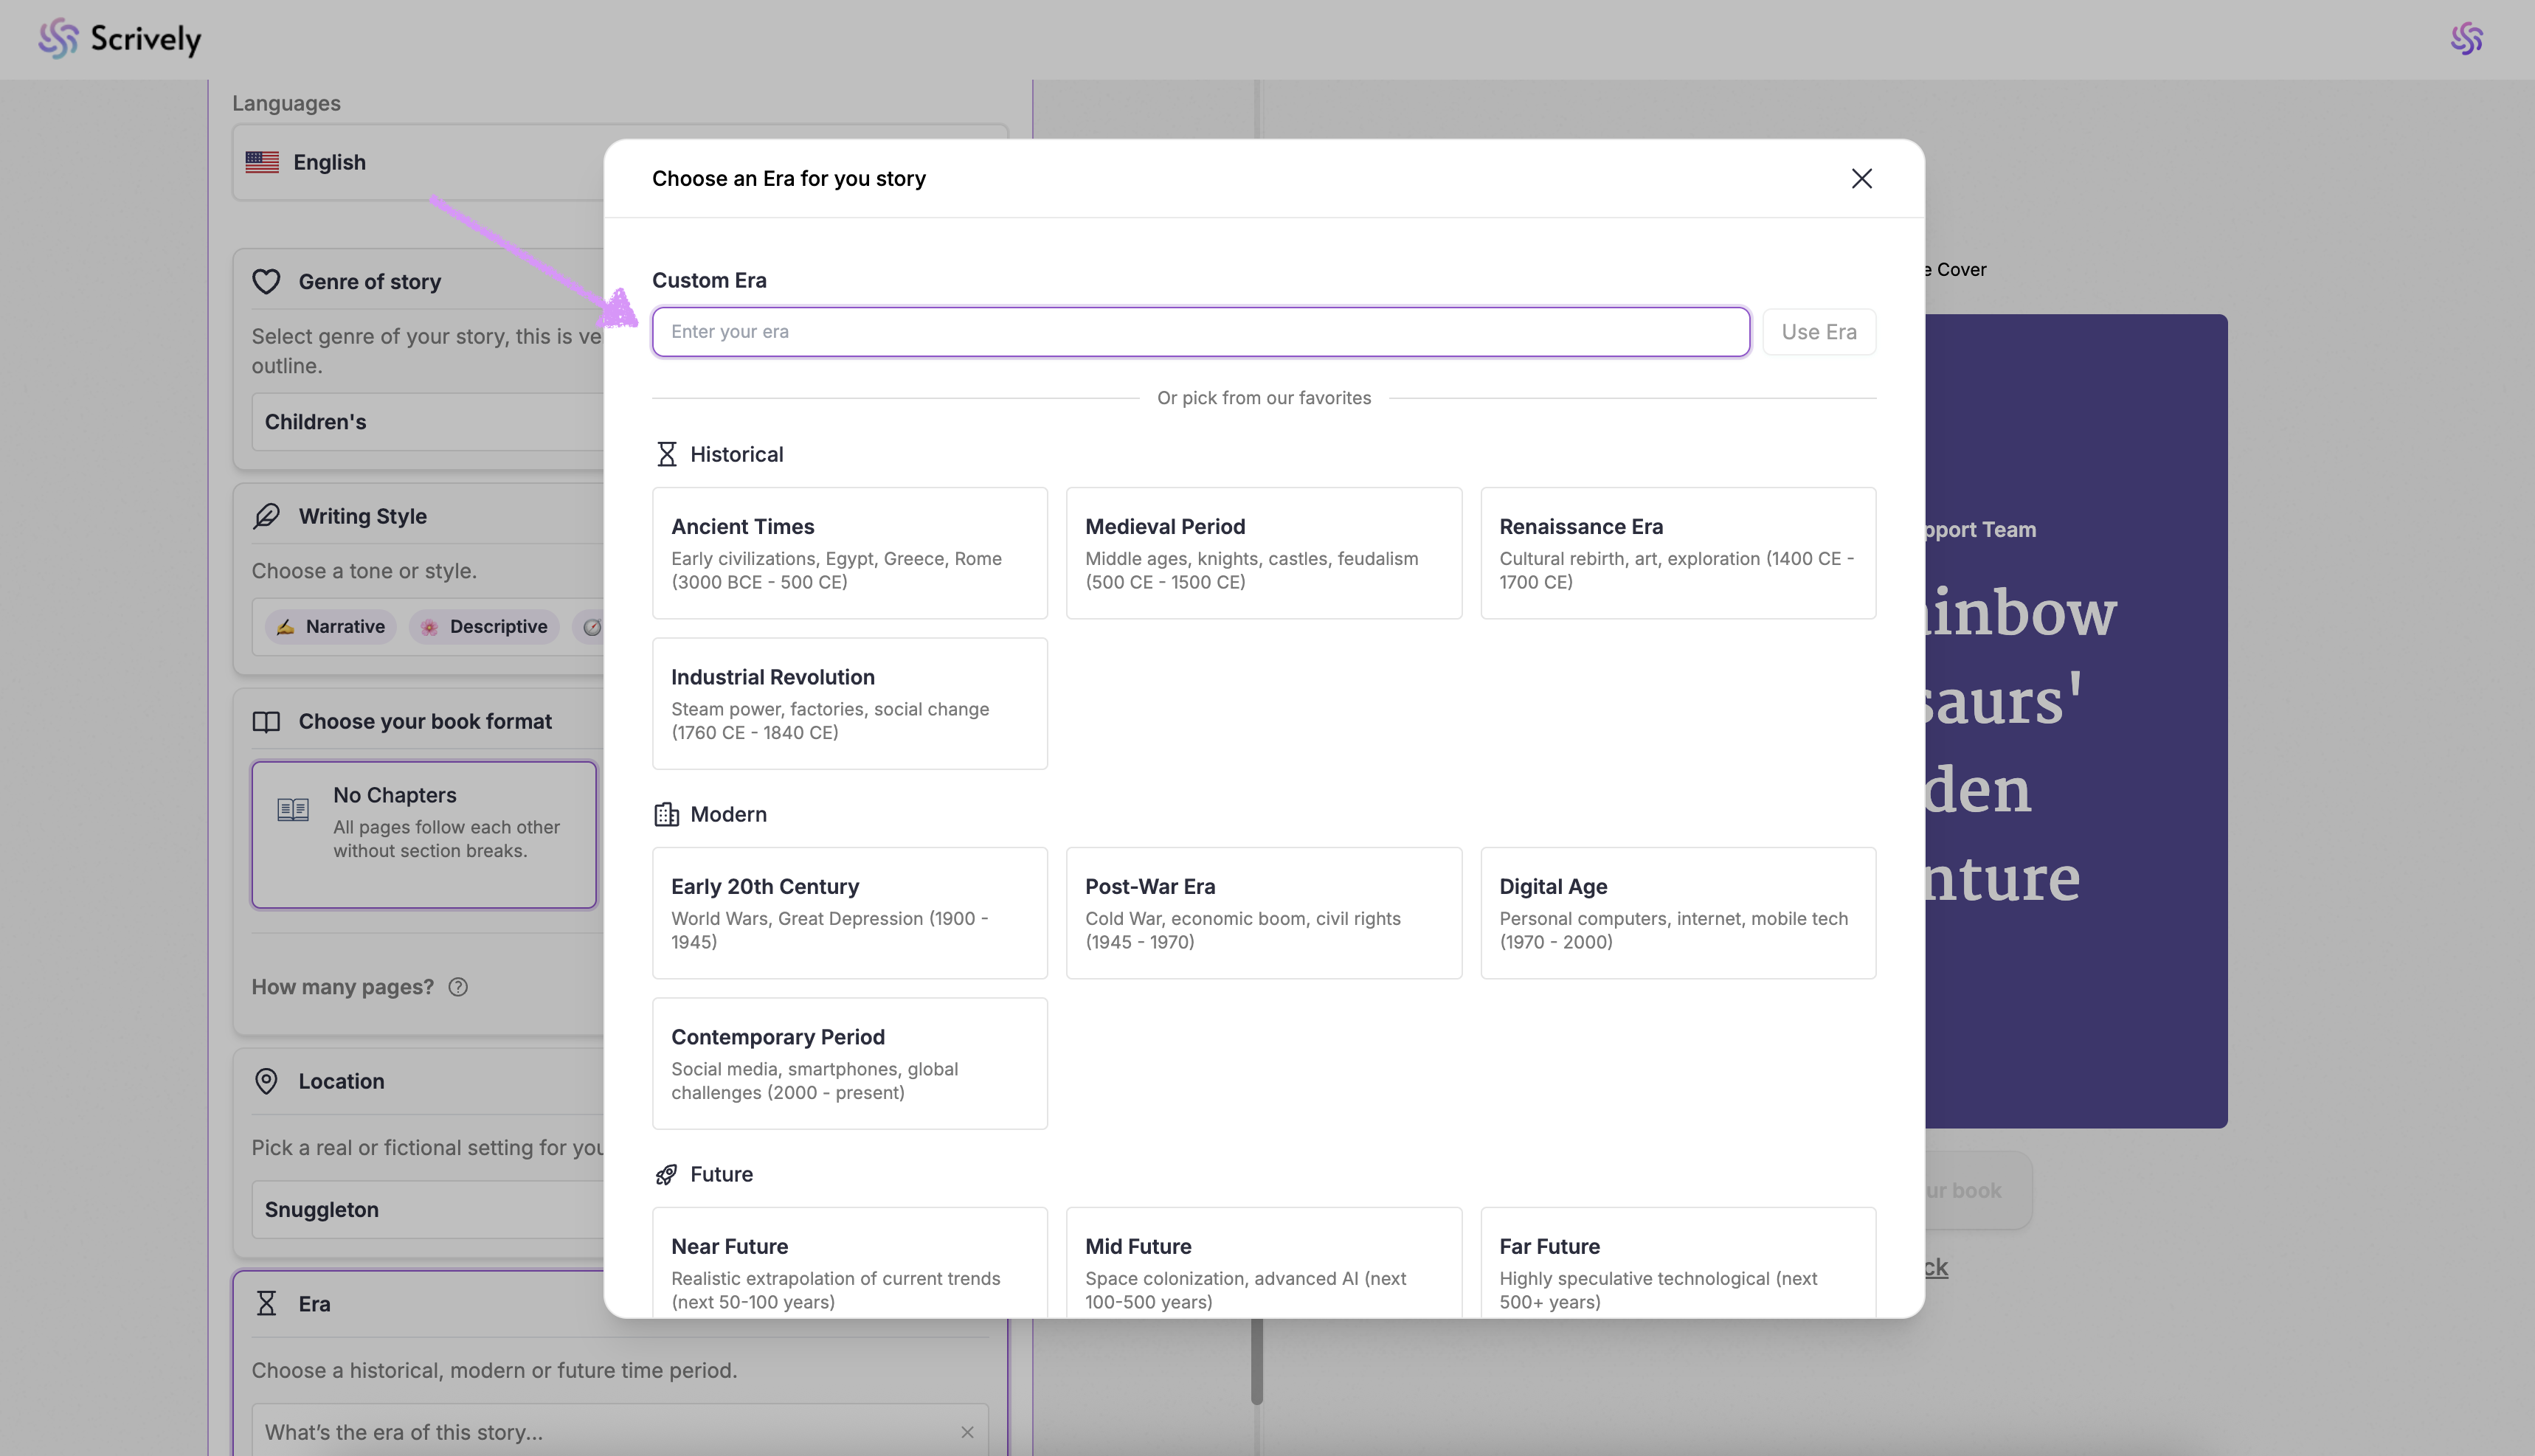Click the Location pin icon
Viewport: 2535px width, 1456px height.
pyautogui.click(x=266, y=1081)
